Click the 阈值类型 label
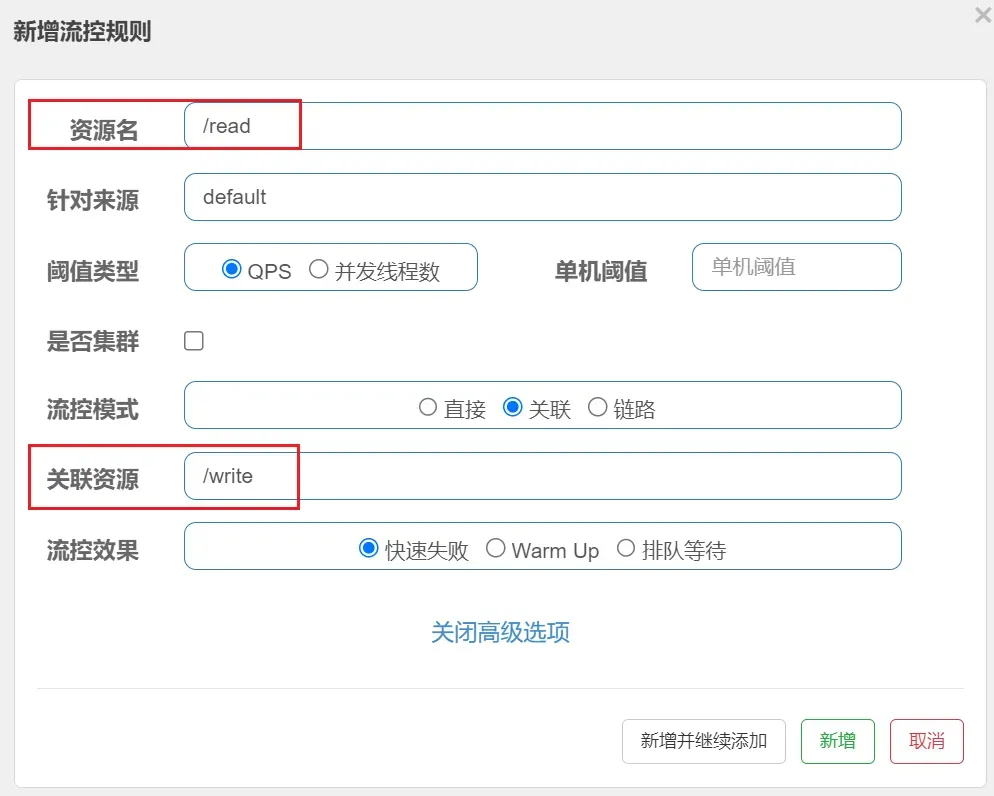Image resolution: width=994 pixels, height=796 pixels. [93, 270]
